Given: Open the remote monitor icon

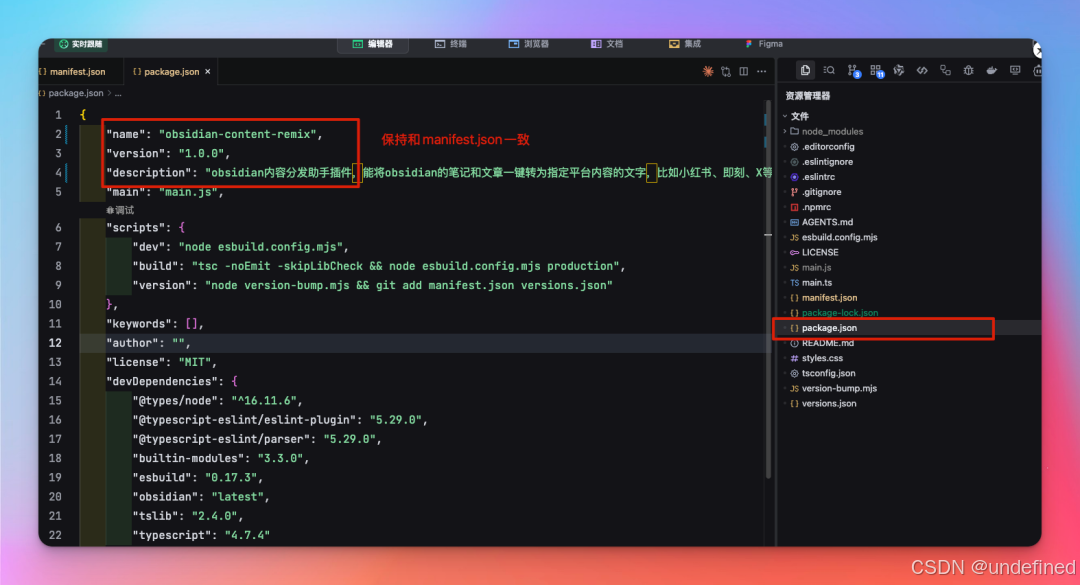Looking at the screenshot, I should click(1015, 70).
